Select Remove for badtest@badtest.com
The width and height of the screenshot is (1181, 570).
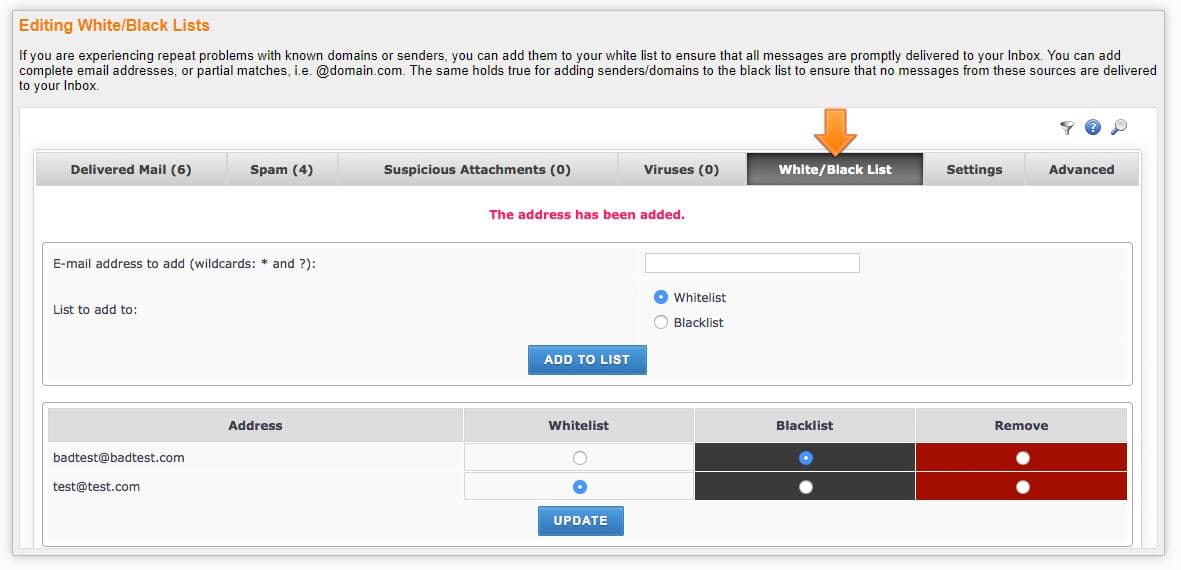click(x=1022, y=458)
